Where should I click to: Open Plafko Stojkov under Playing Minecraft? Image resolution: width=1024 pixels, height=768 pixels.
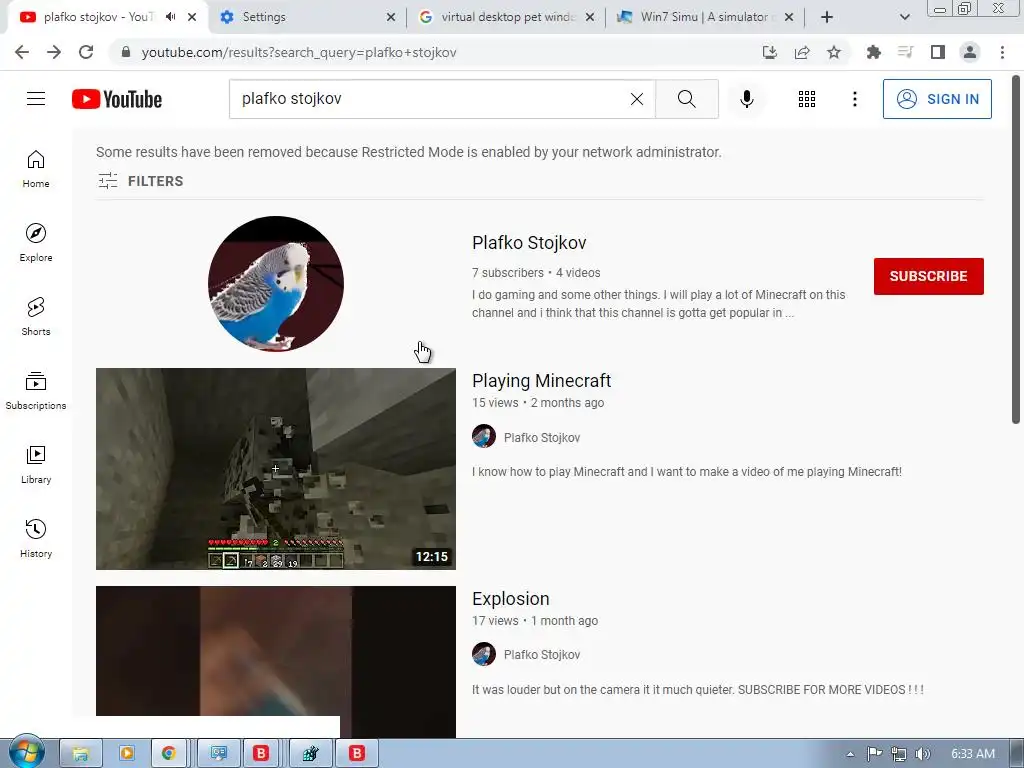click(x=541, y=438)
